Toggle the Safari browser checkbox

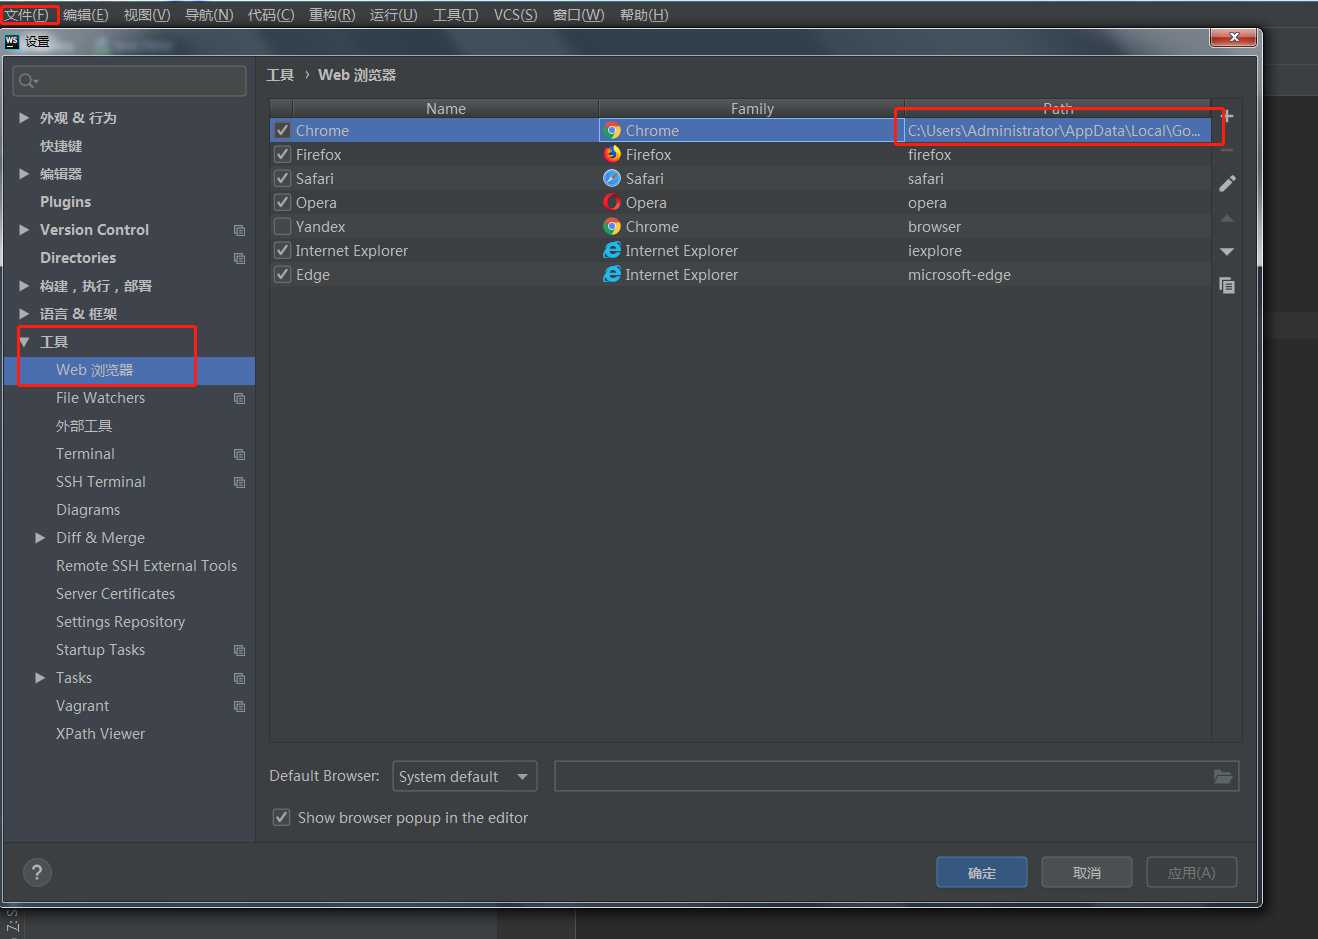pyautogui.click(x=282, y=178)
